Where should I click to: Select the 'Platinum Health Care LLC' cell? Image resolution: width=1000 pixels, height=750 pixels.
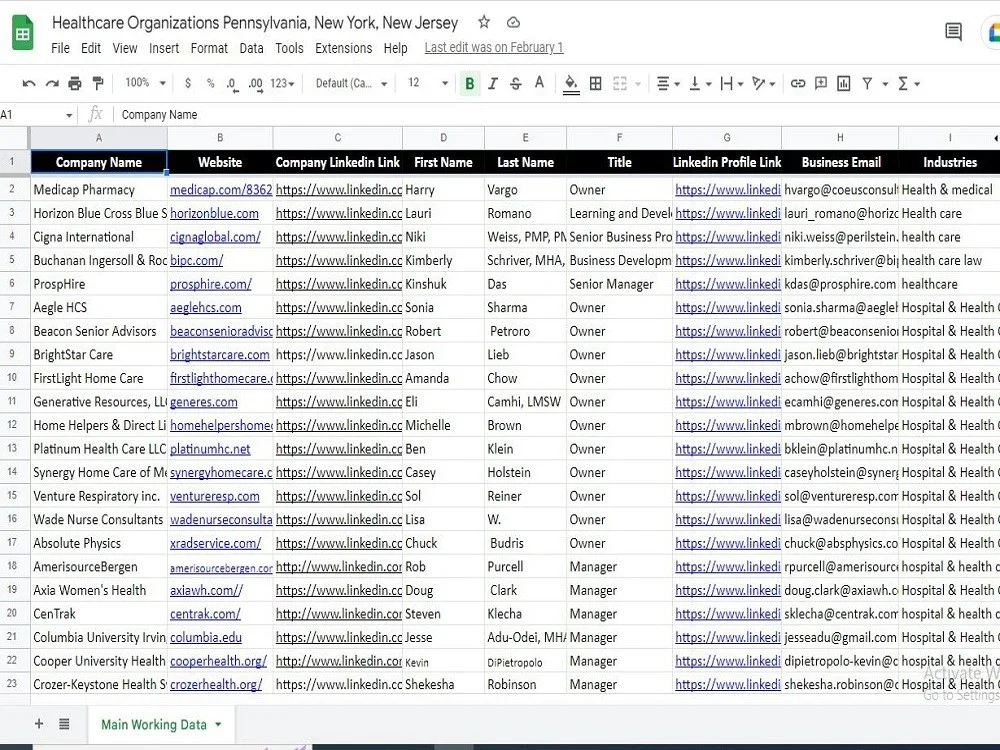99,448
